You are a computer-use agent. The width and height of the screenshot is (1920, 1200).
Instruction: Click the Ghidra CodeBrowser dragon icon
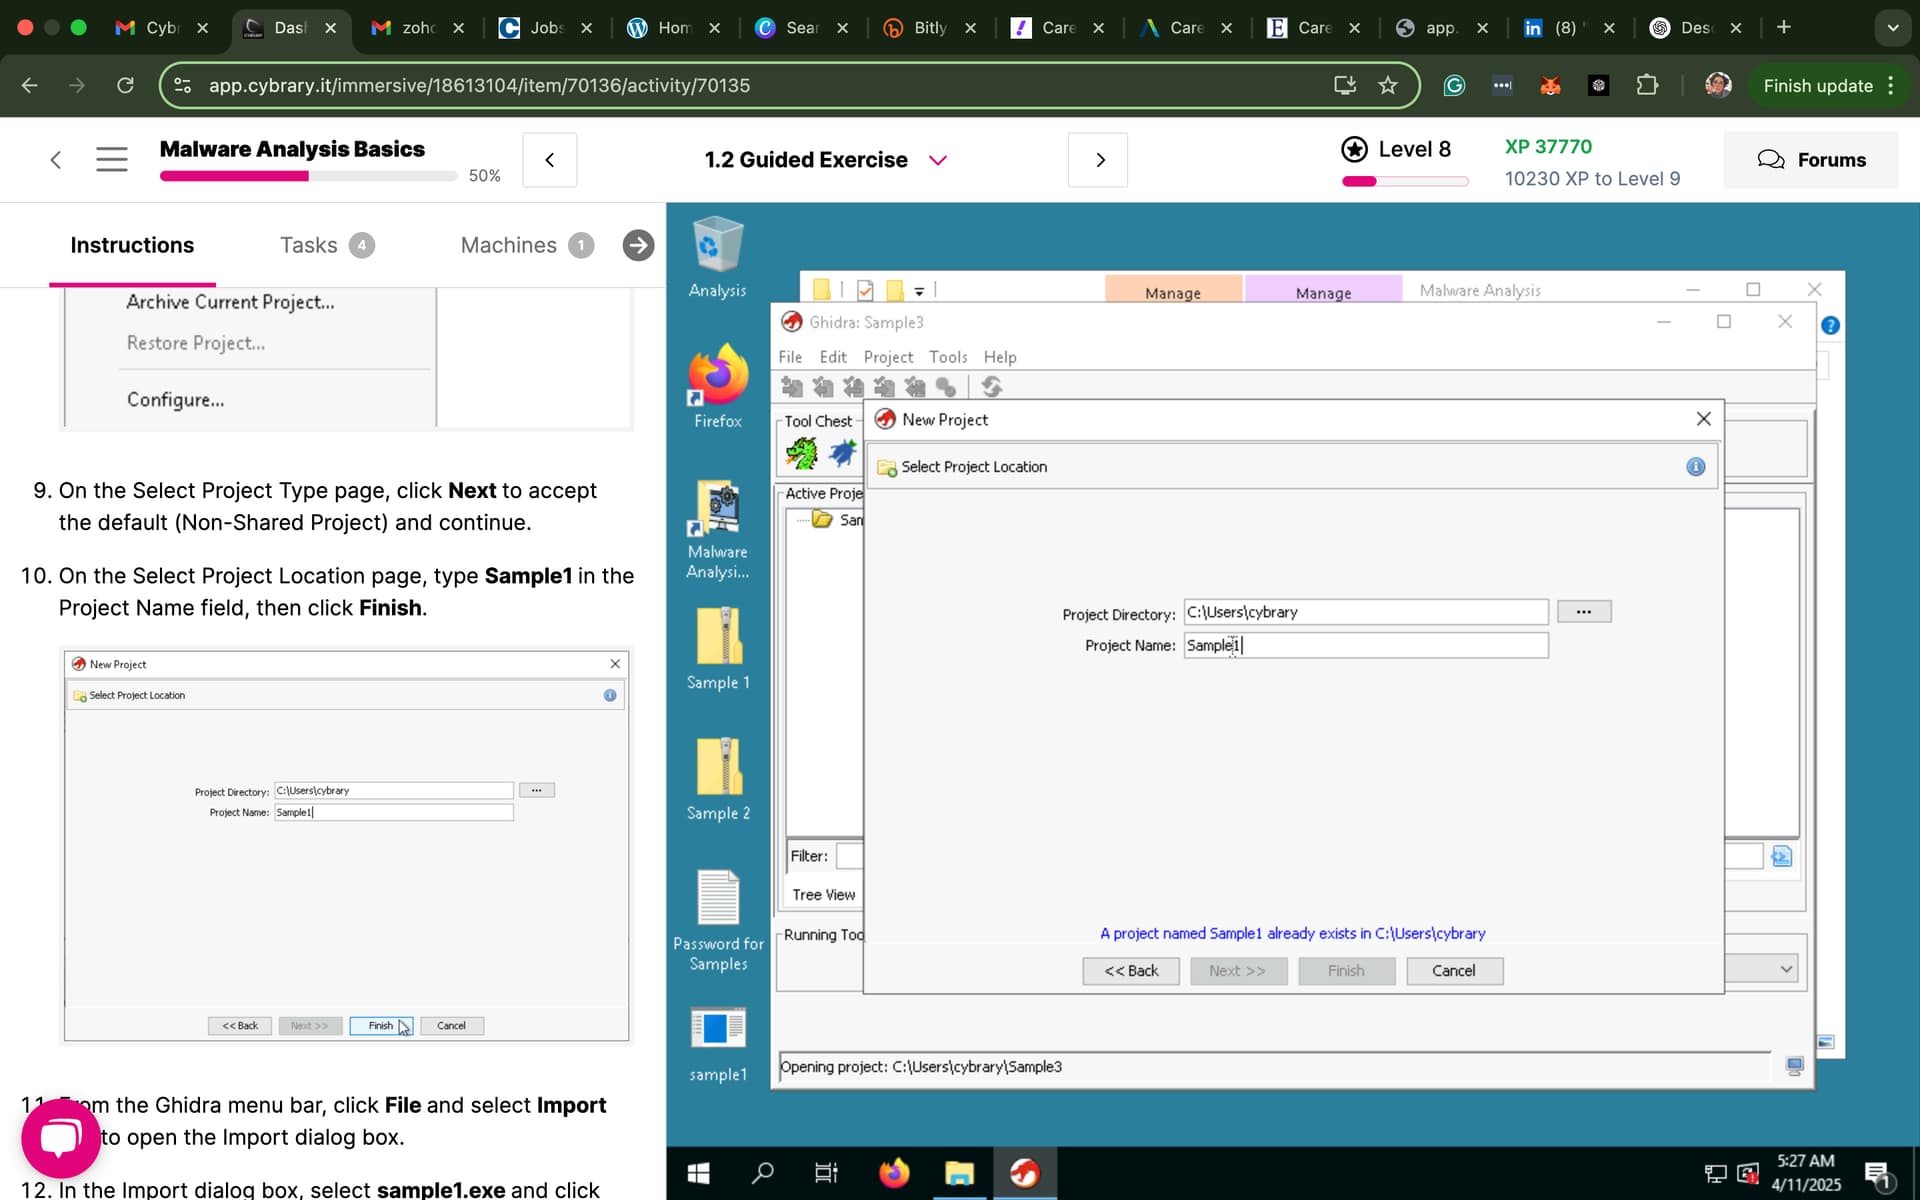click(x=801, y=454)
